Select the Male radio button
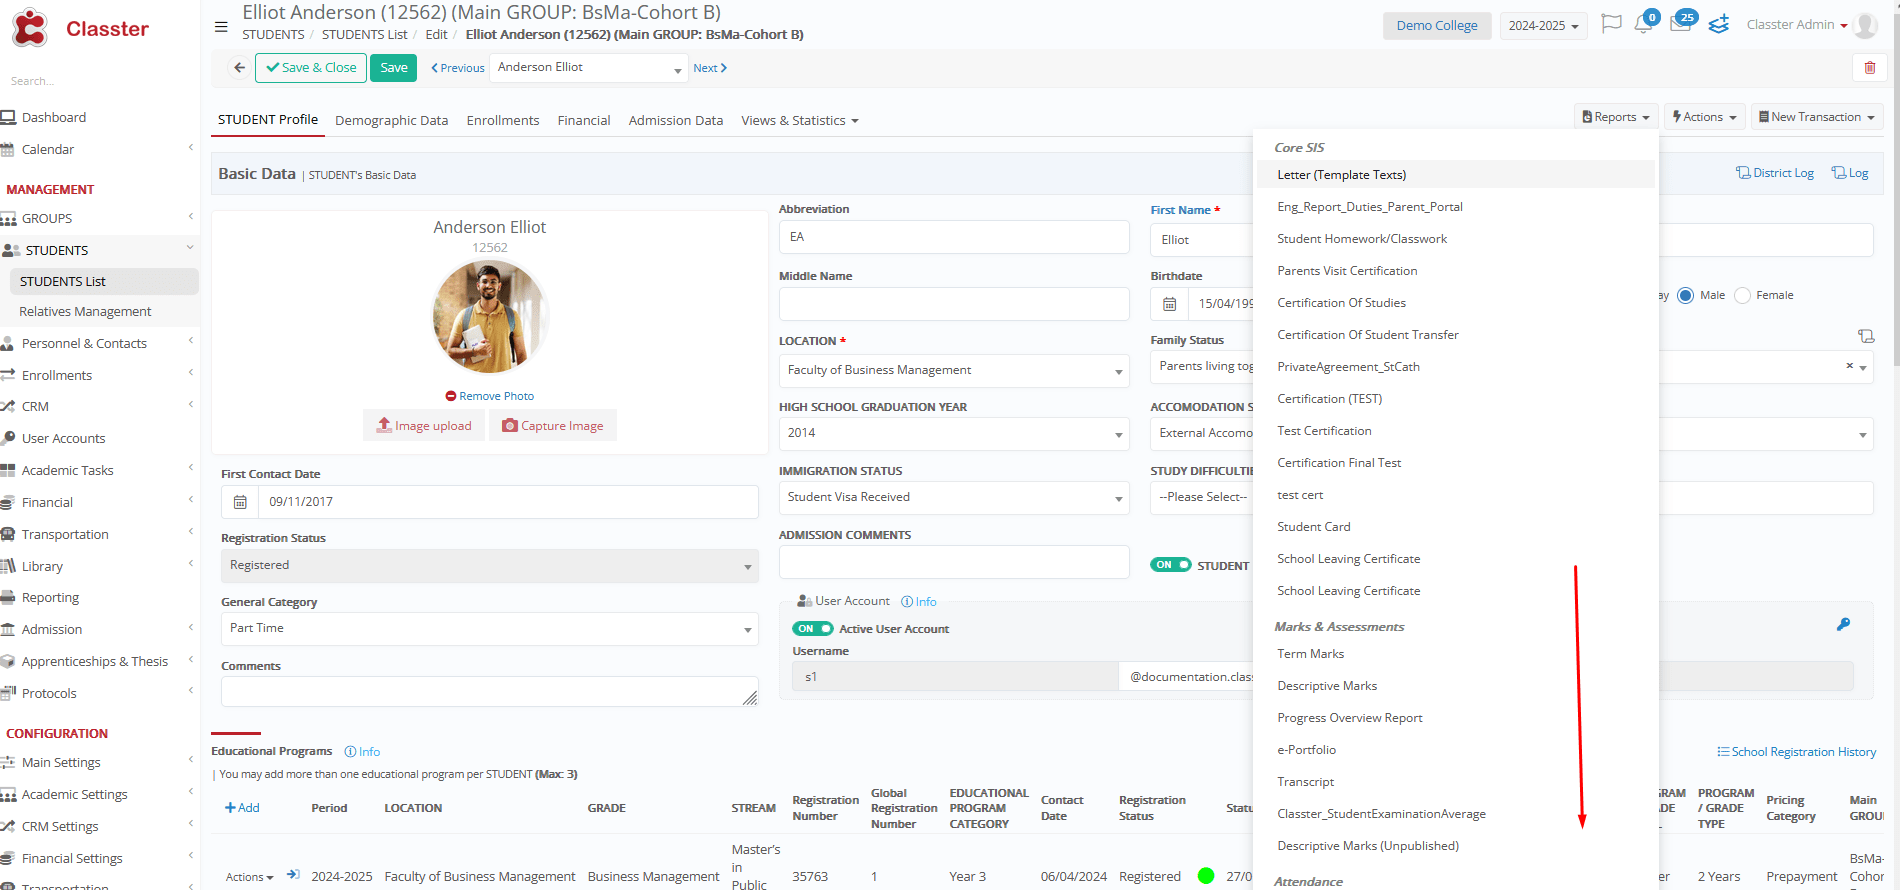 tap(1686, 296)
